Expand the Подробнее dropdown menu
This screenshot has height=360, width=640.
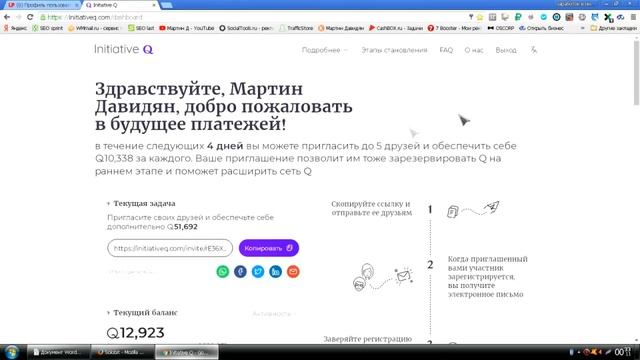[324, 50]
